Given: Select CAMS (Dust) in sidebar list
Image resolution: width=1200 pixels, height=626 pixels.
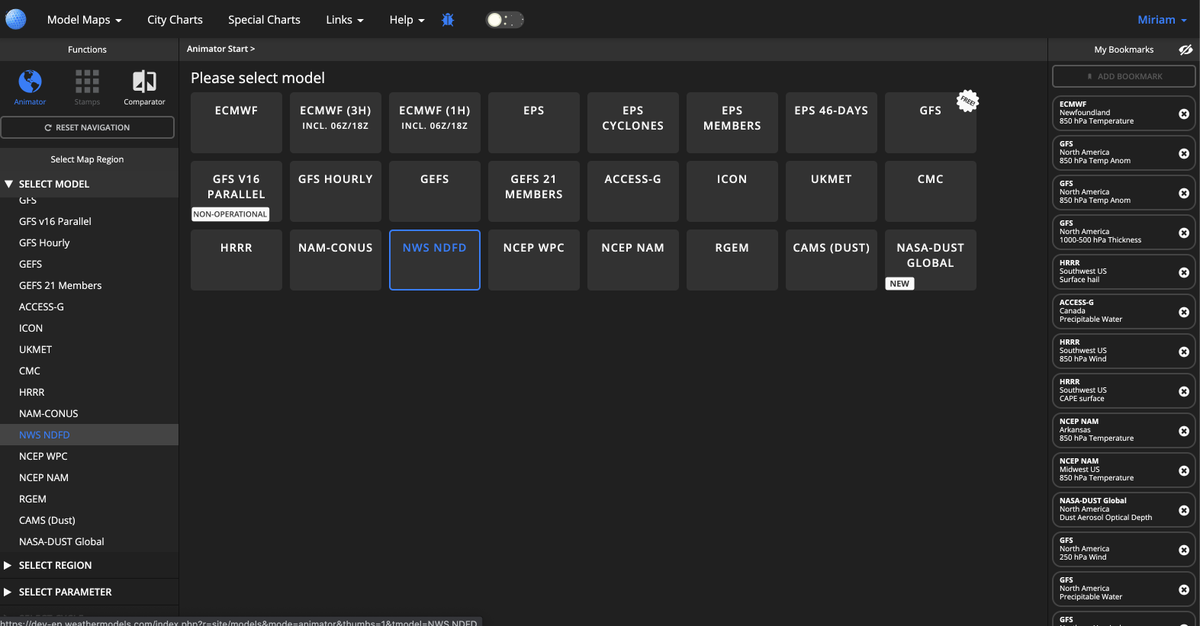Looking at the screenshot, I should click(x=89, y=520).
